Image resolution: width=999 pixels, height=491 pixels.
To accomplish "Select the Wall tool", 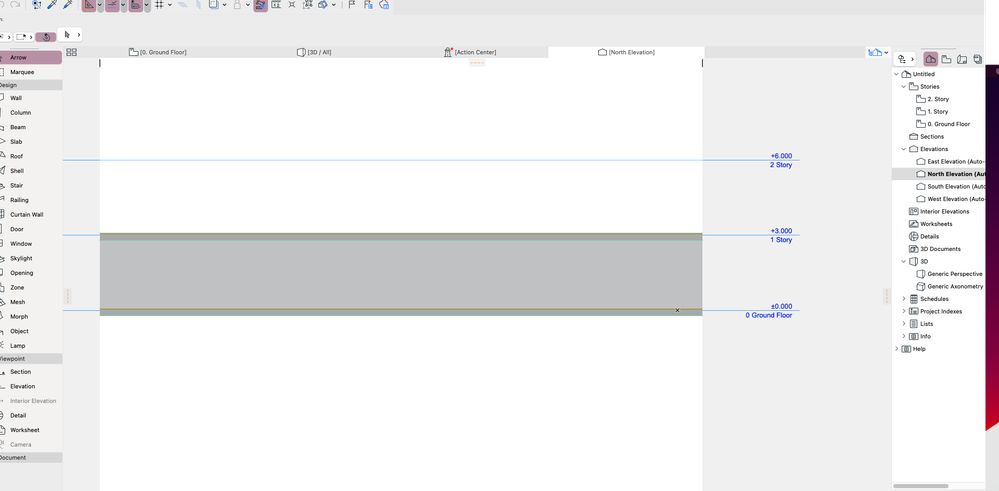I will [31, 98].
